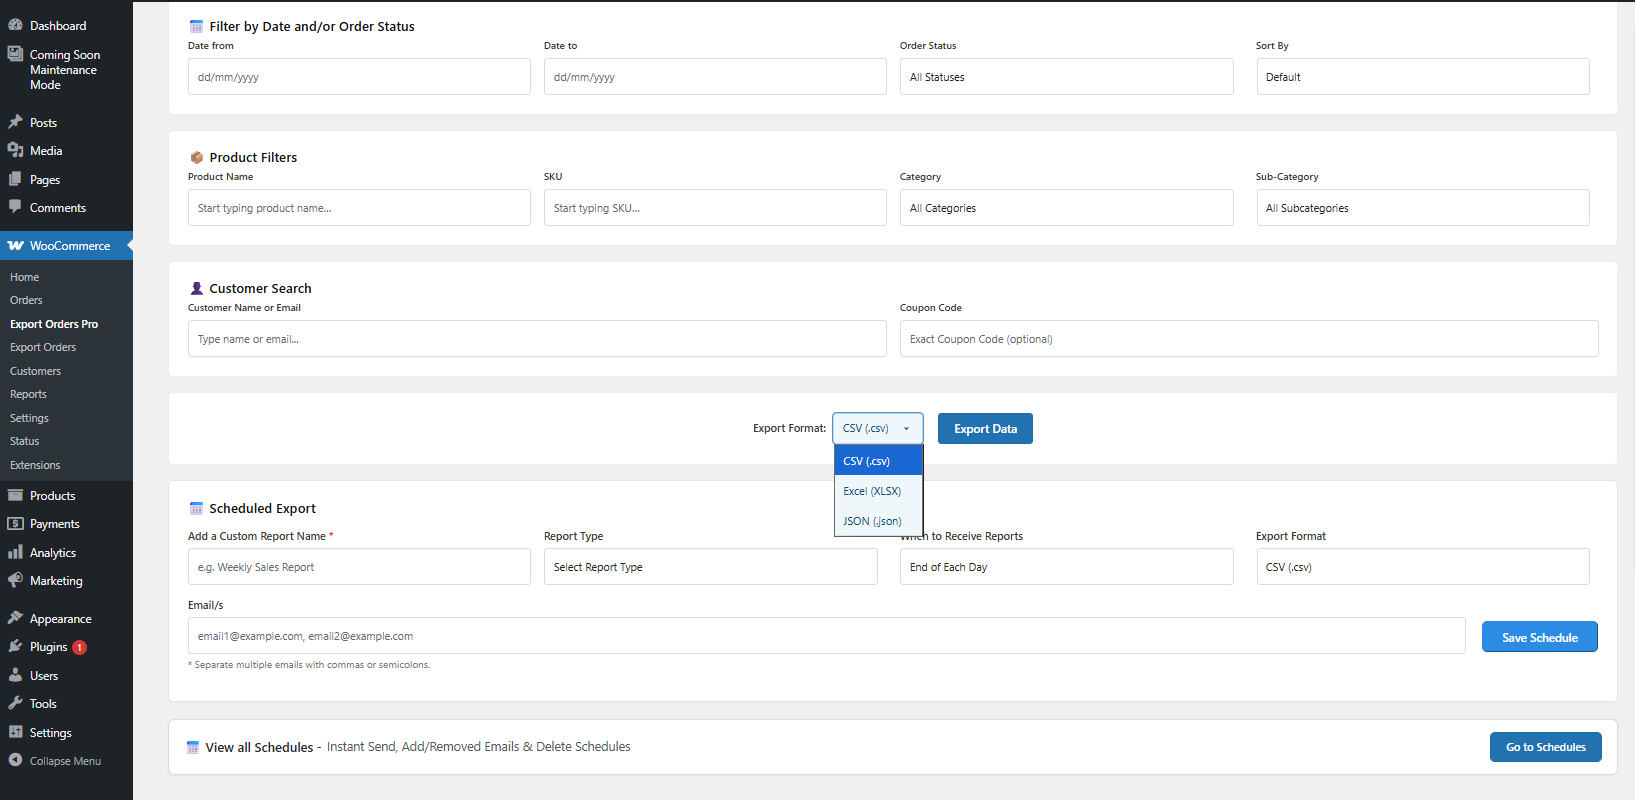Toggle the Export Format CSV dropdown
The image size is (1635, 800).
click(x=878, y=428)
